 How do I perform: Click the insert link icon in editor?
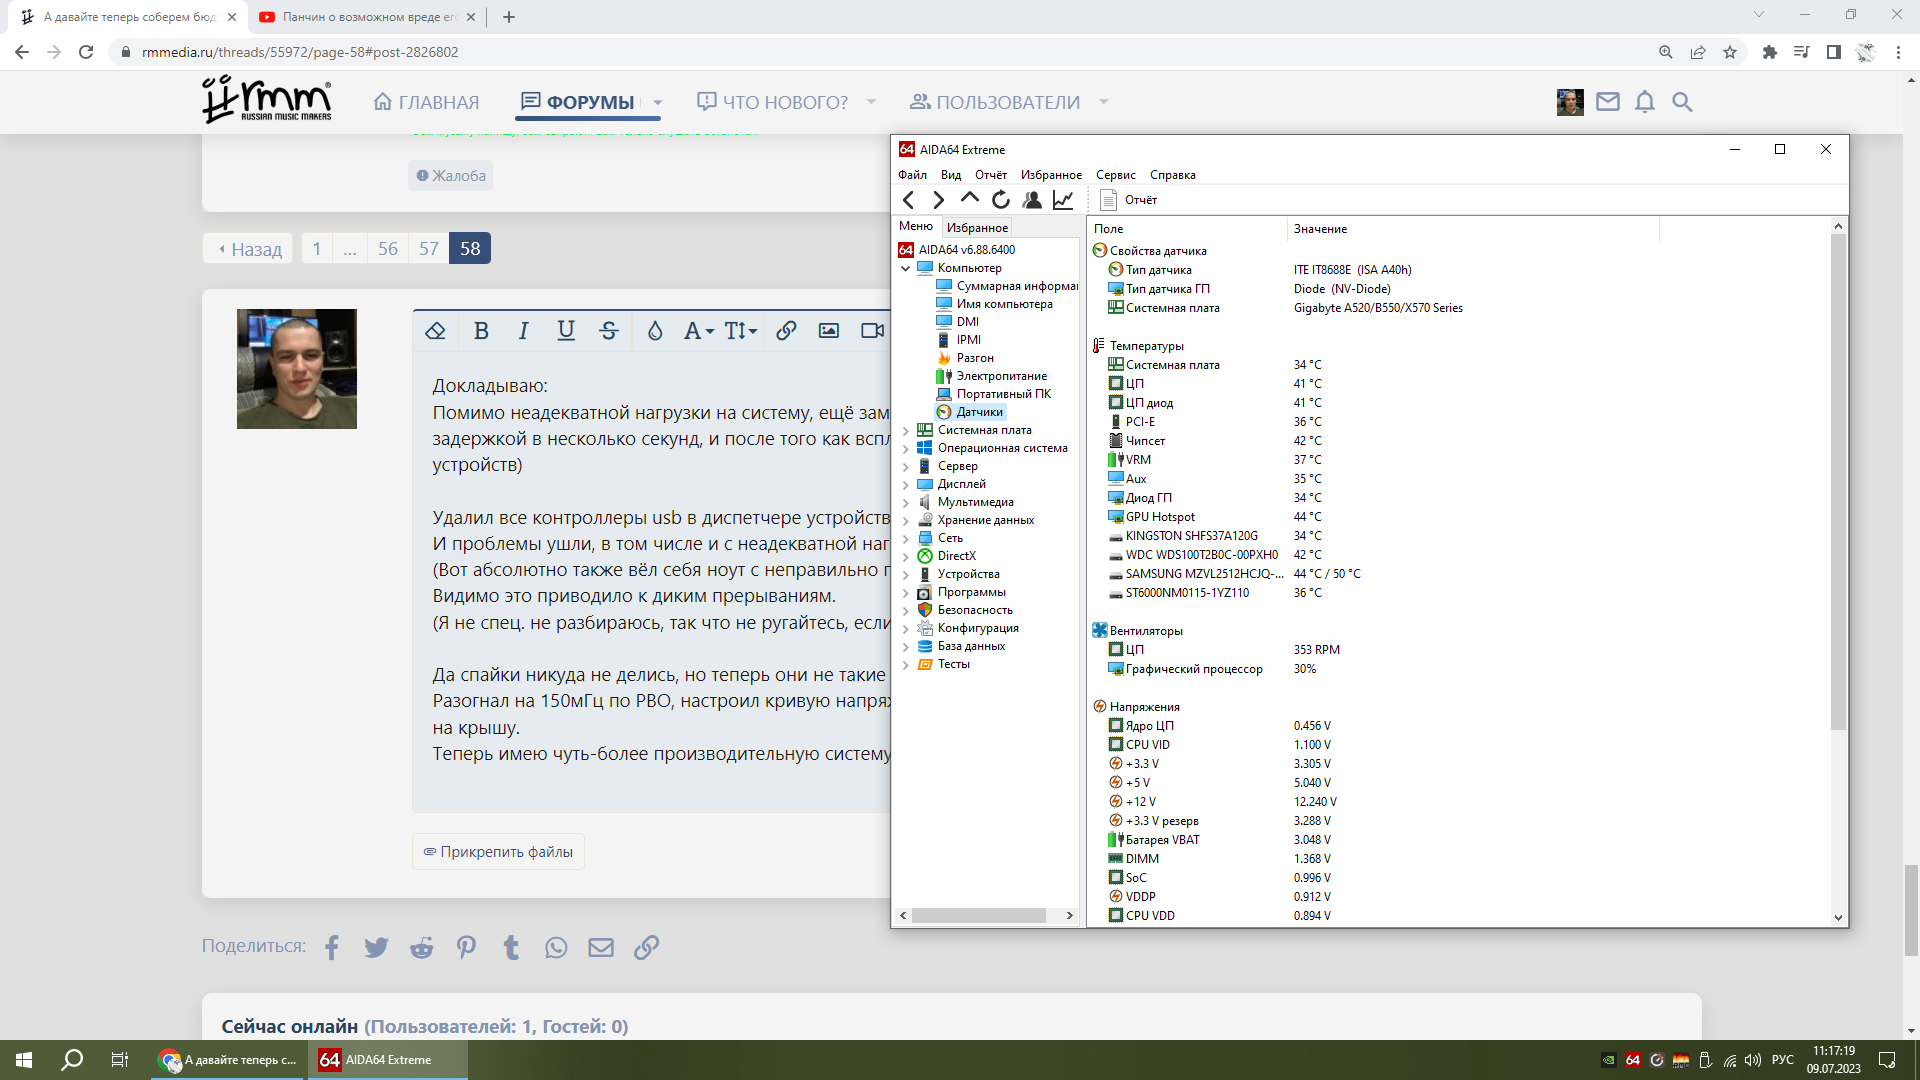point(786,331)
